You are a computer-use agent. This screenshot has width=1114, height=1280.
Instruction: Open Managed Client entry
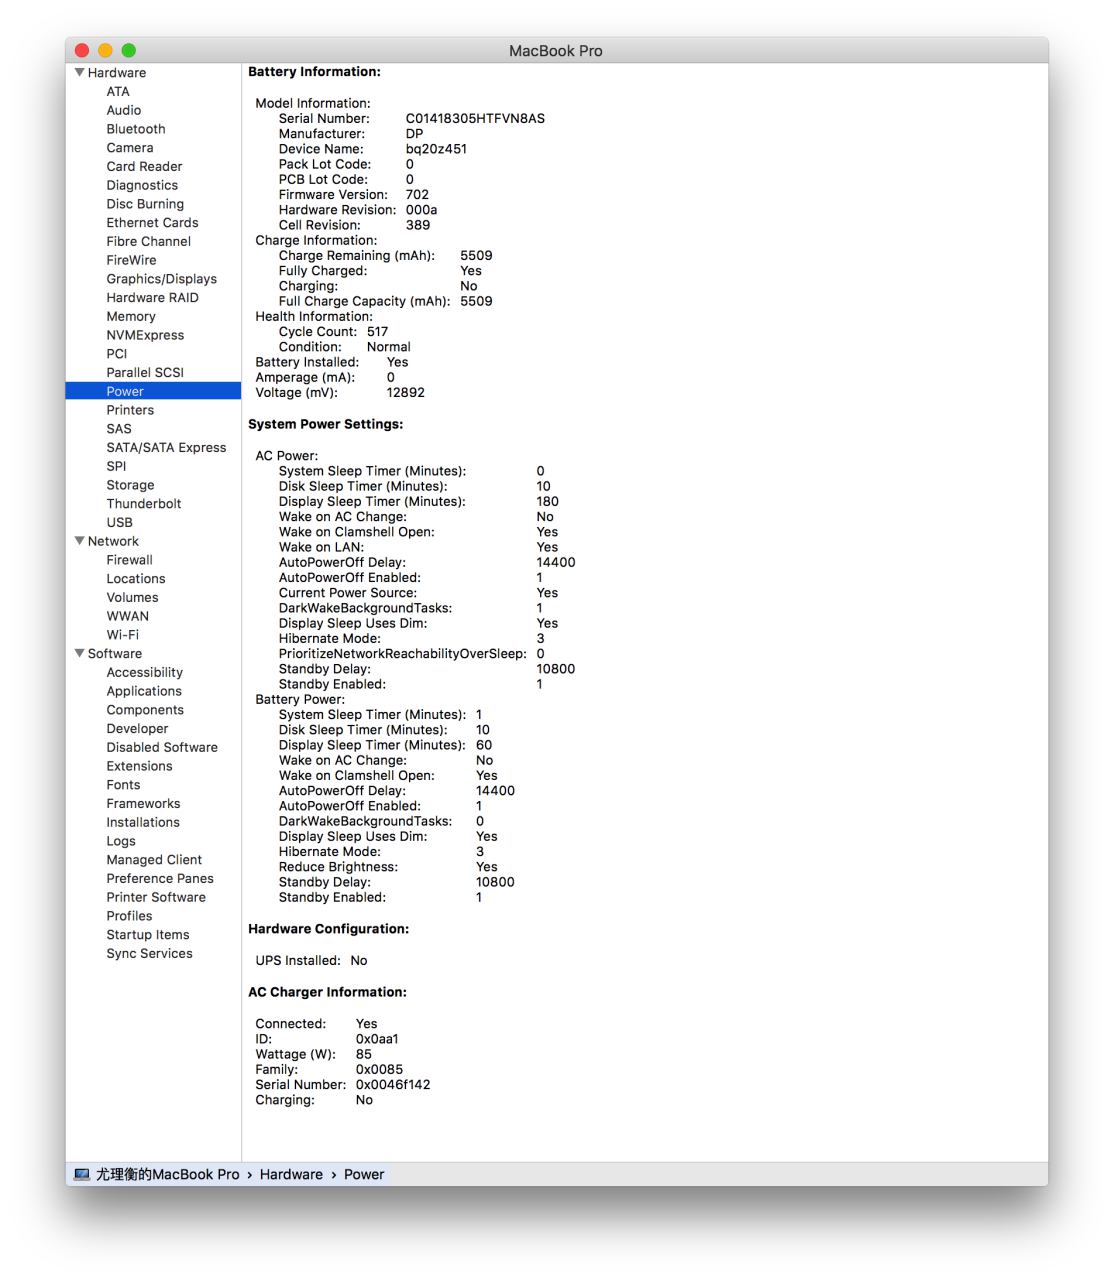154,859
